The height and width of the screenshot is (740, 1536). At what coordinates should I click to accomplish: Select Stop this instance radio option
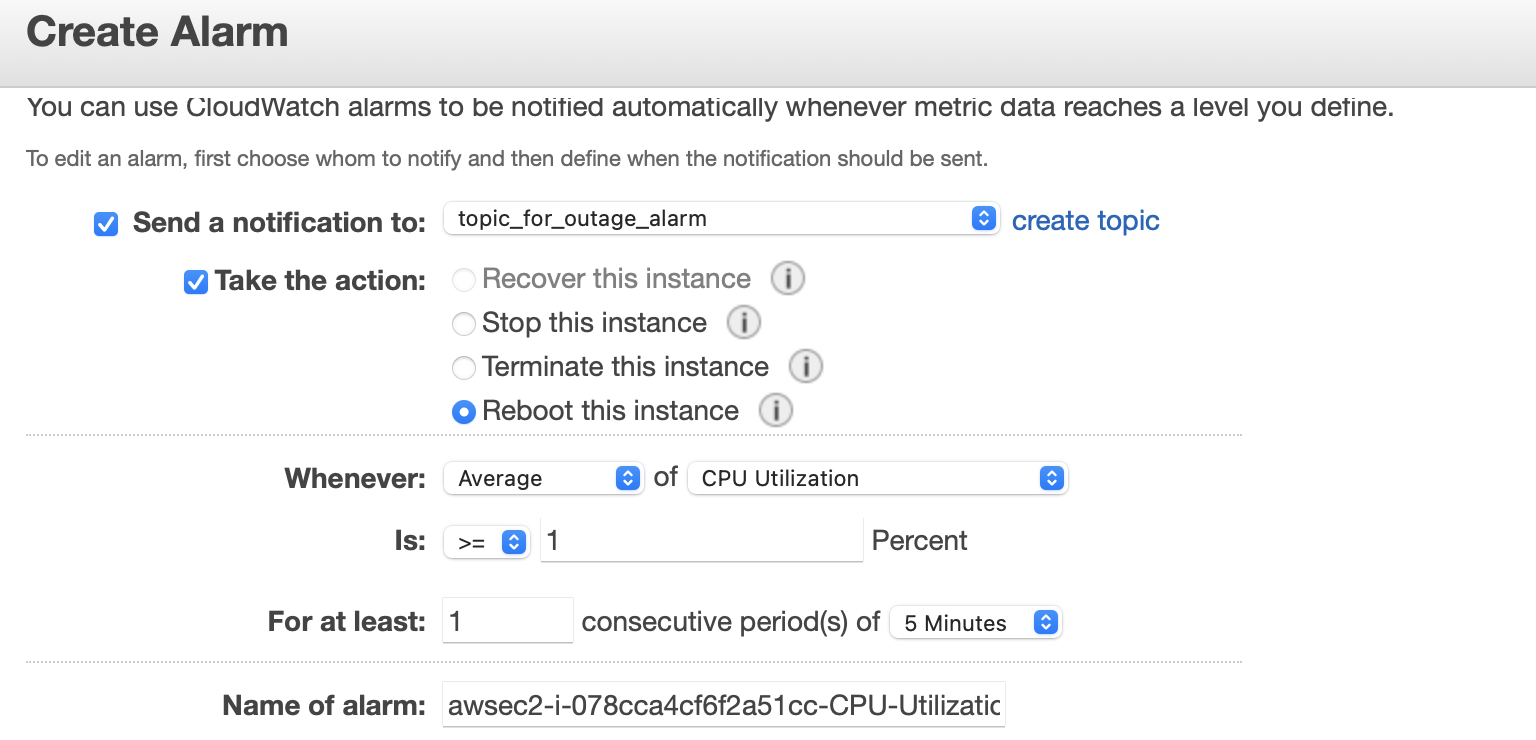tap(463, 324)
